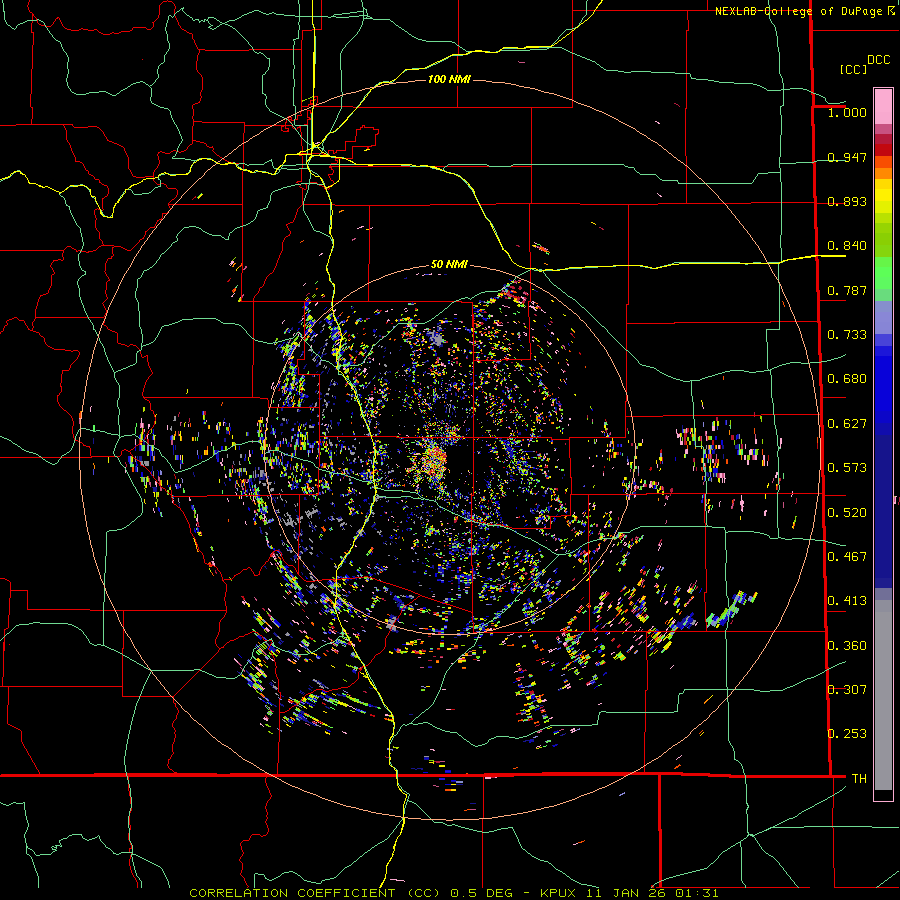Screen dimensions: 900x900
Task: Click the CORRELATION COEFFICIENT caption text
Action: (x=292, y=893)
